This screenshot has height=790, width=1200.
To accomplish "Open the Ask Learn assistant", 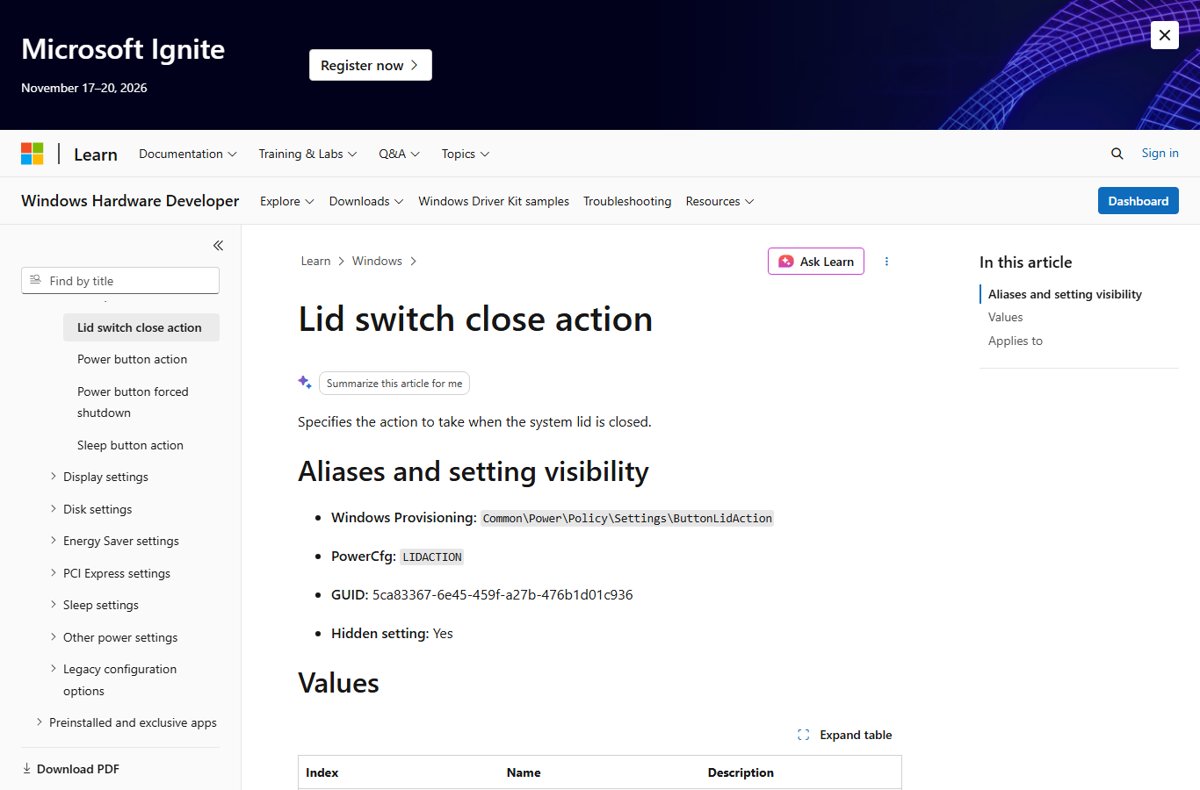I will pyautogui.click(x=816, y=261).
